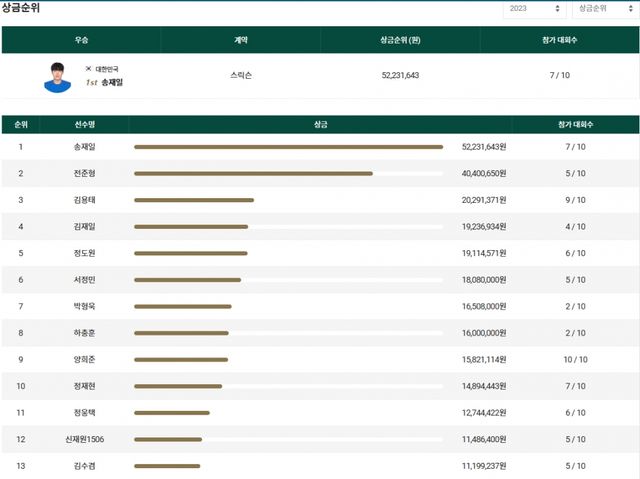Open player 하충훈's entry
The height and width of the screenshot is (479, 640).
[x=85, y=333]
